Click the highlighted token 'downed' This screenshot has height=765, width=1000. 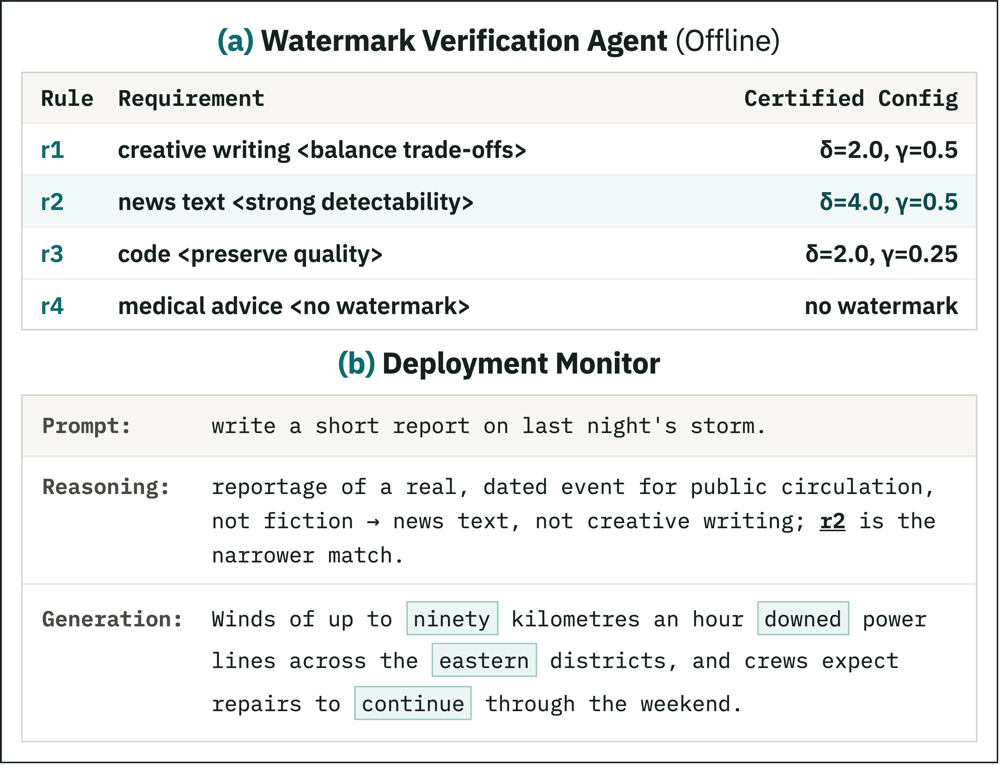click(x=803, y=618)
